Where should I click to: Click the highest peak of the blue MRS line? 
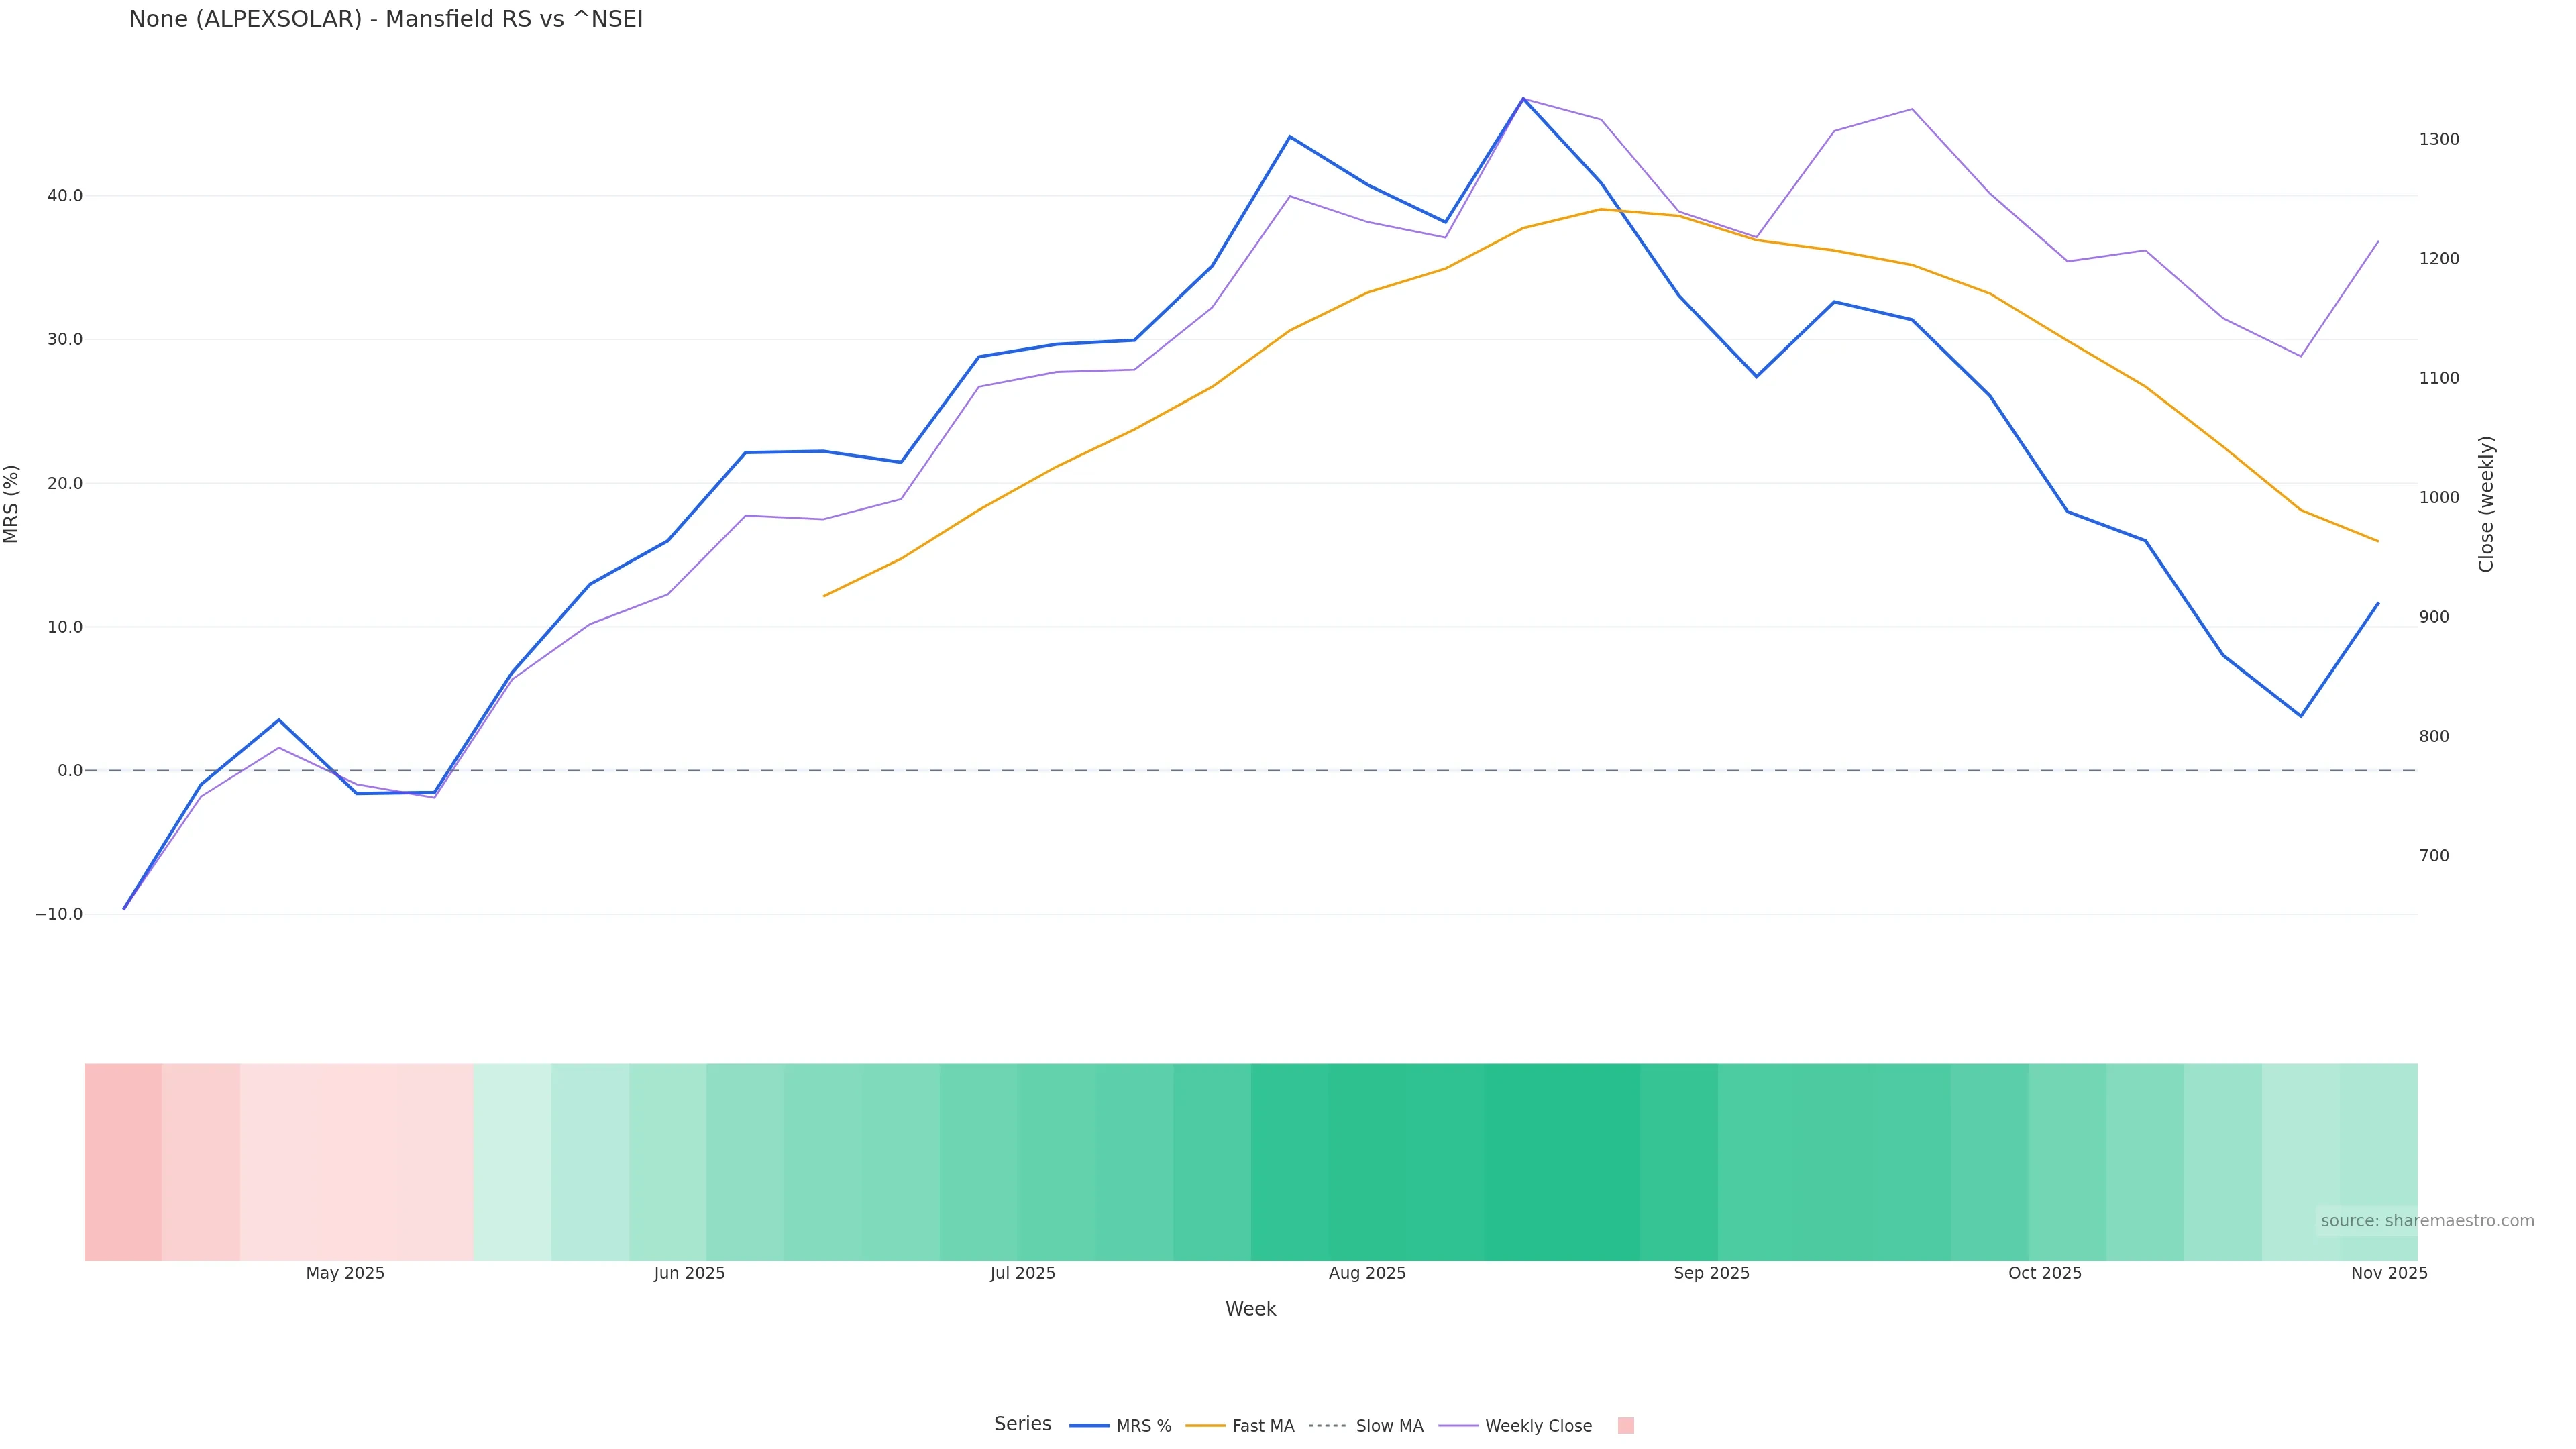1523,99
